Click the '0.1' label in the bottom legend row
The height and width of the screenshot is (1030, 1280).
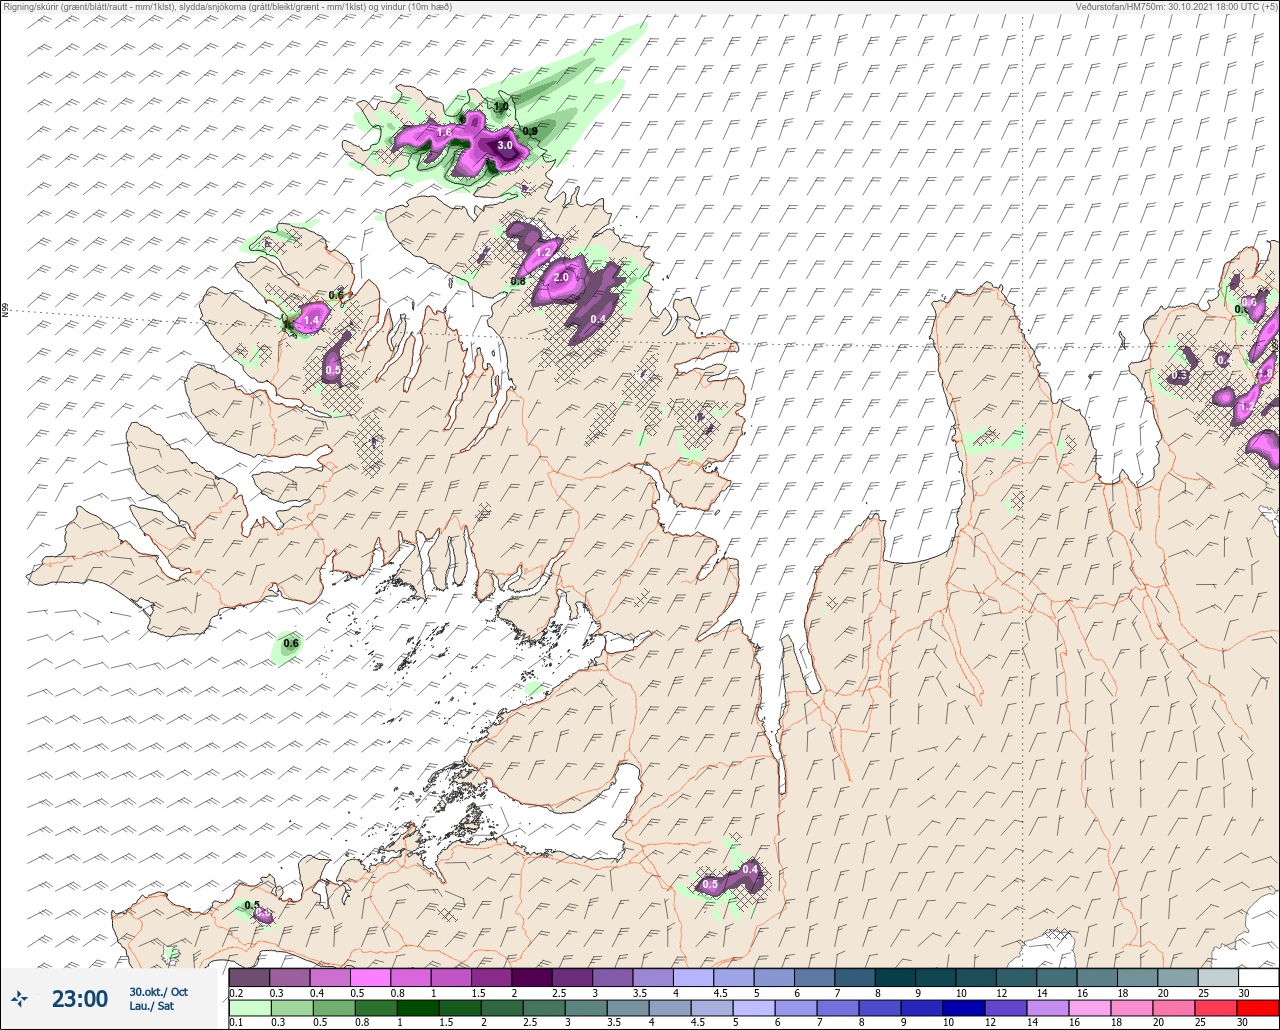pos(236,1023)
